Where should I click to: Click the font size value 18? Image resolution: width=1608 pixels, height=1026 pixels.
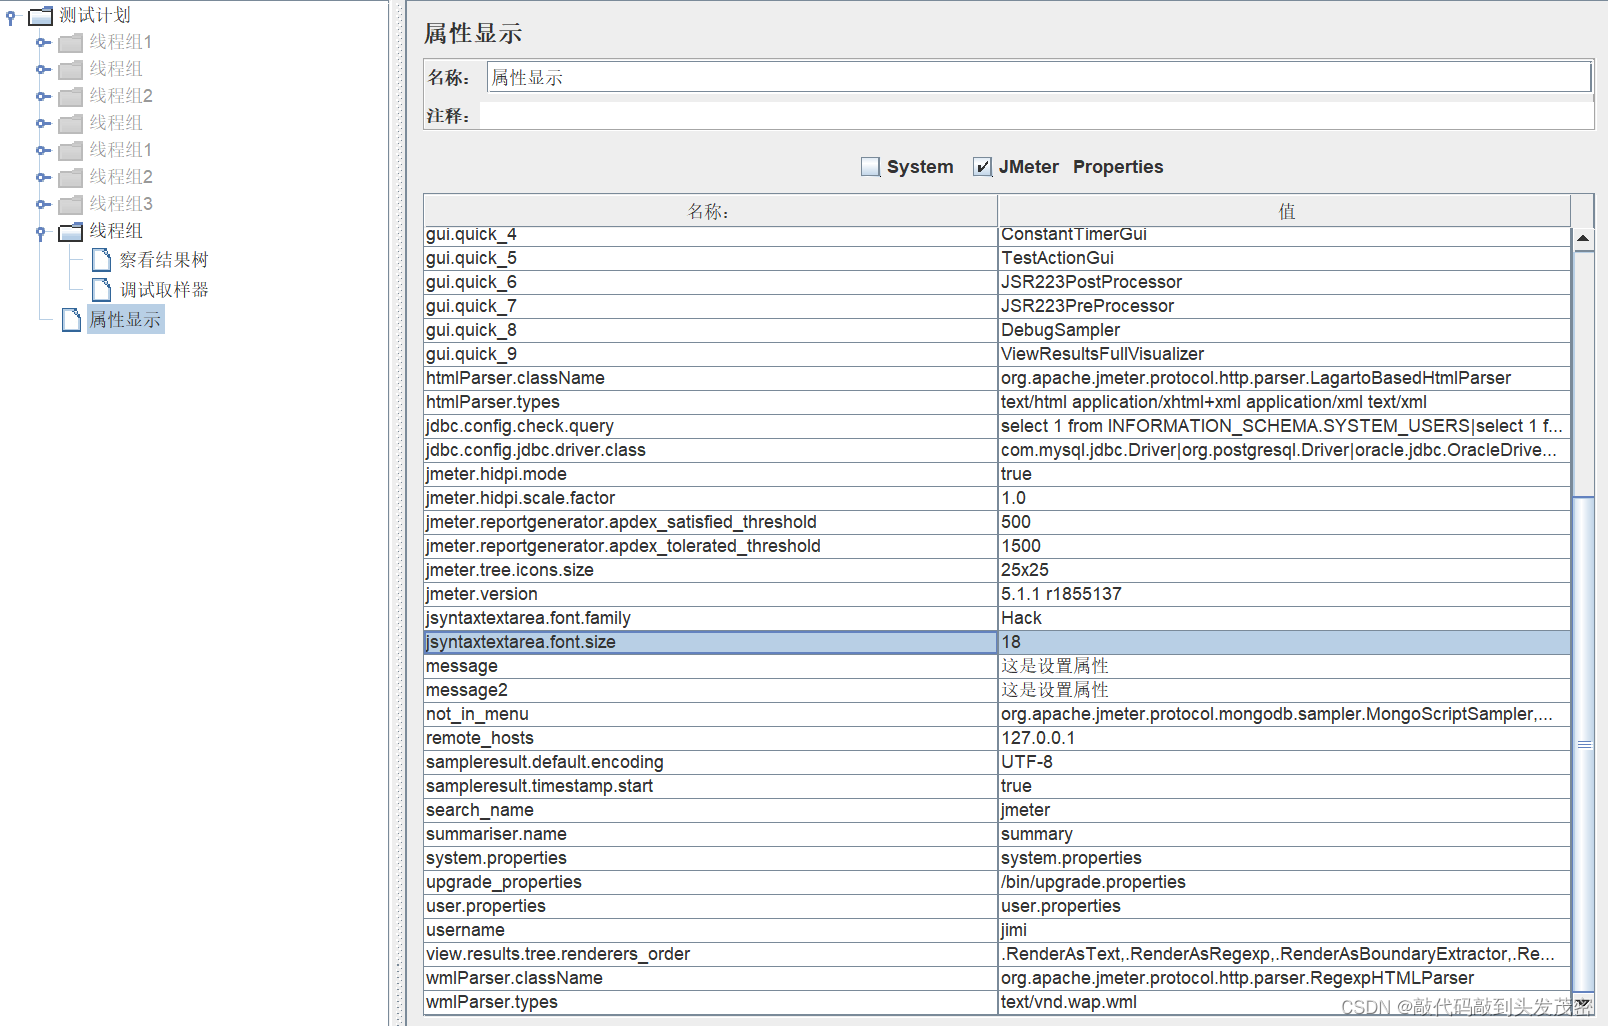[x=1284, y=642]
